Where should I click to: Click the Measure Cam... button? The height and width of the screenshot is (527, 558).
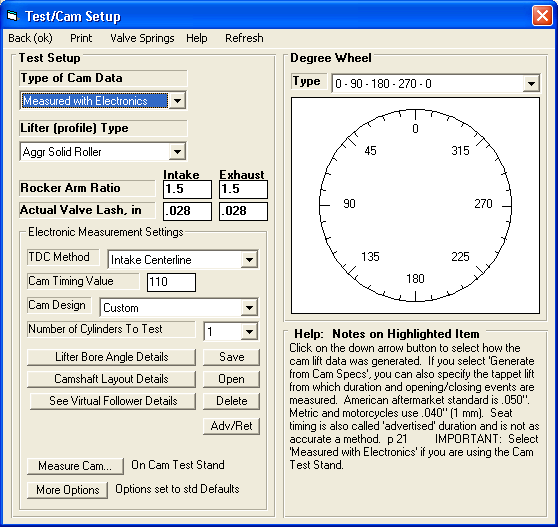[75, 466]
